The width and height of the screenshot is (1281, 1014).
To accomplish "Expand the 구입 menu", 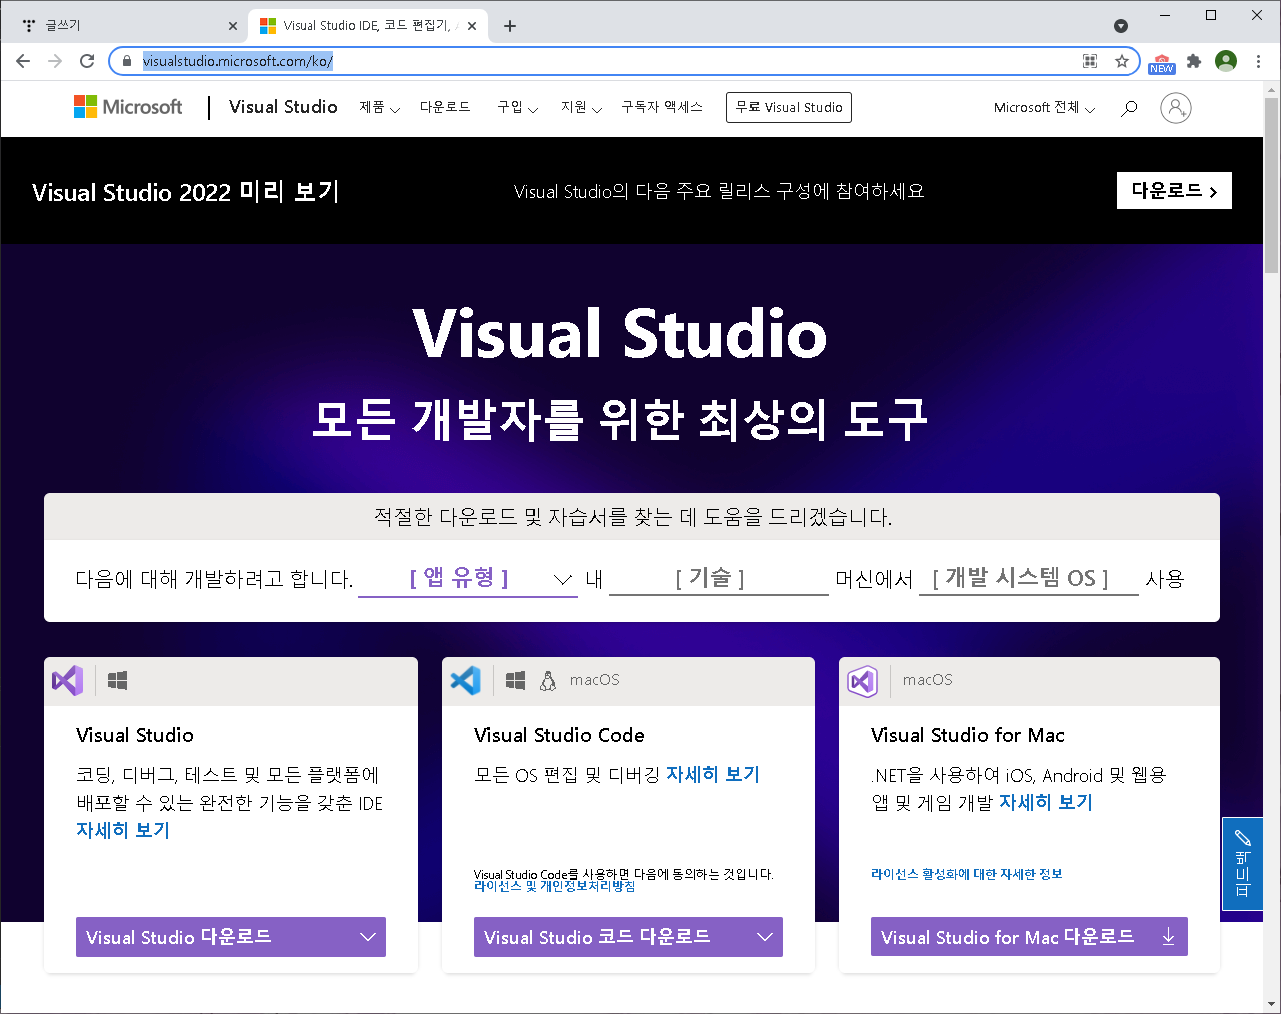I will [518, 107].
